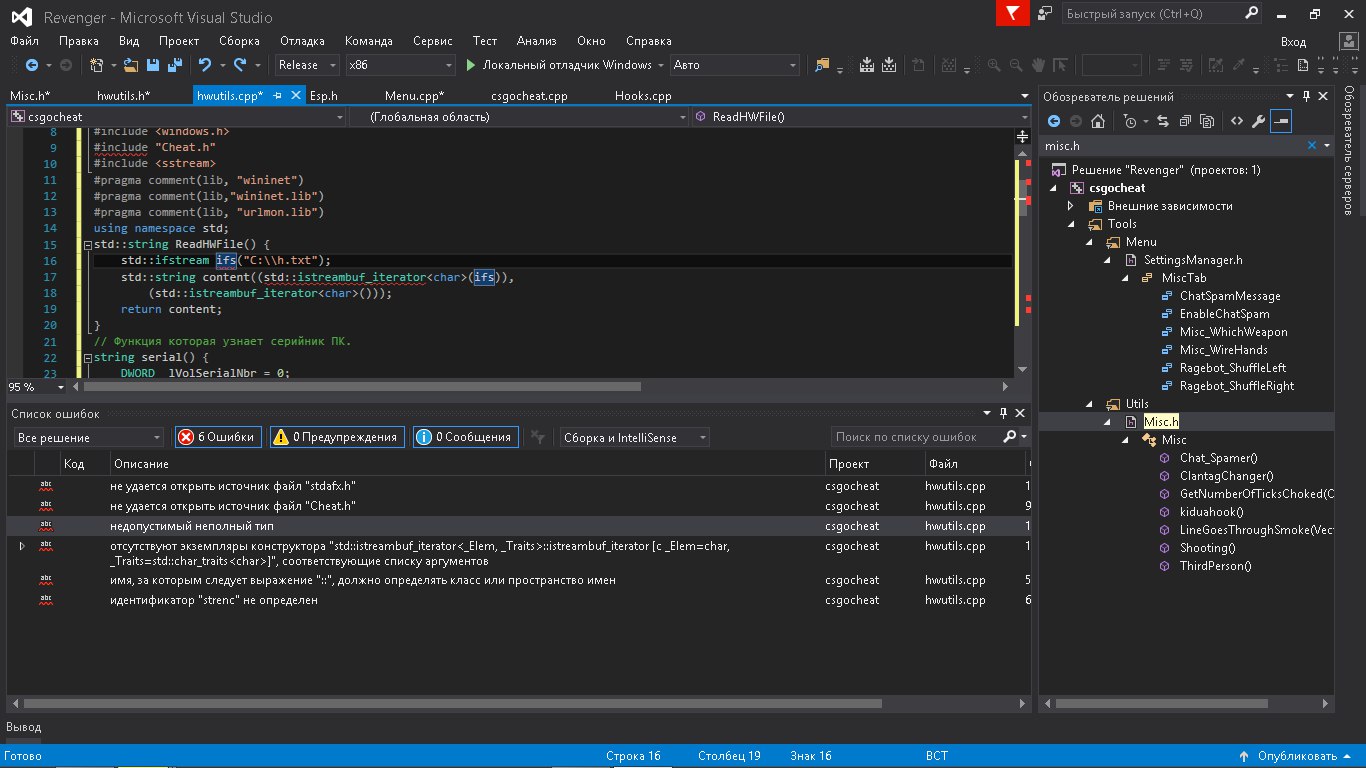1366x768 pixels.
Task: Open the Сборка и IntelliSense dropdown
Action: click(x=633, y=437)
